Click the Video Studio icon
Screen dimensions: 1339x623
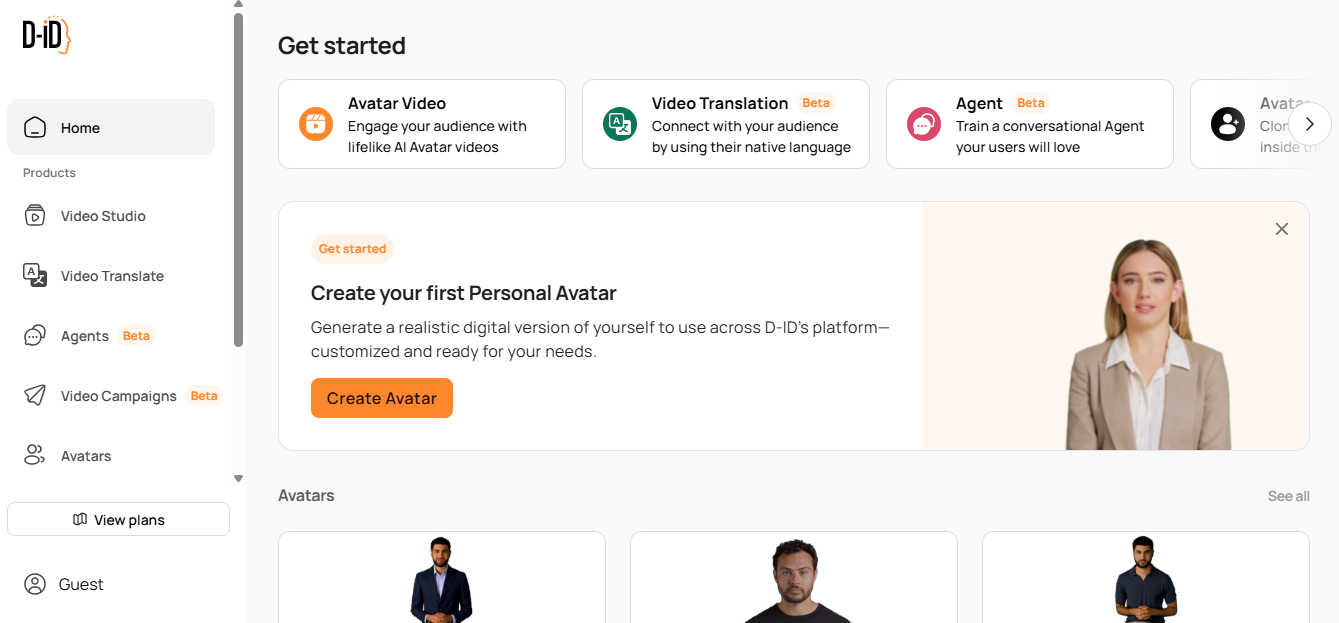tap(35, 216)
